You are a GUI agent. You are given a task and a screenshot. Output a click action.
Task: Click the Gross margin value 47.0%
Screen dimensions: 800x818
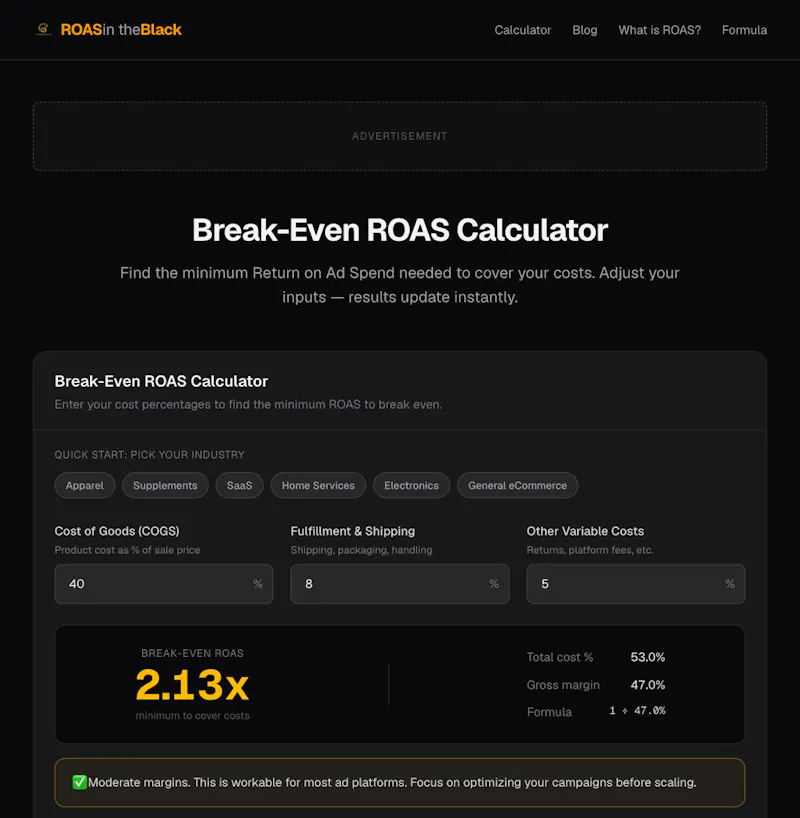point(648,685)
